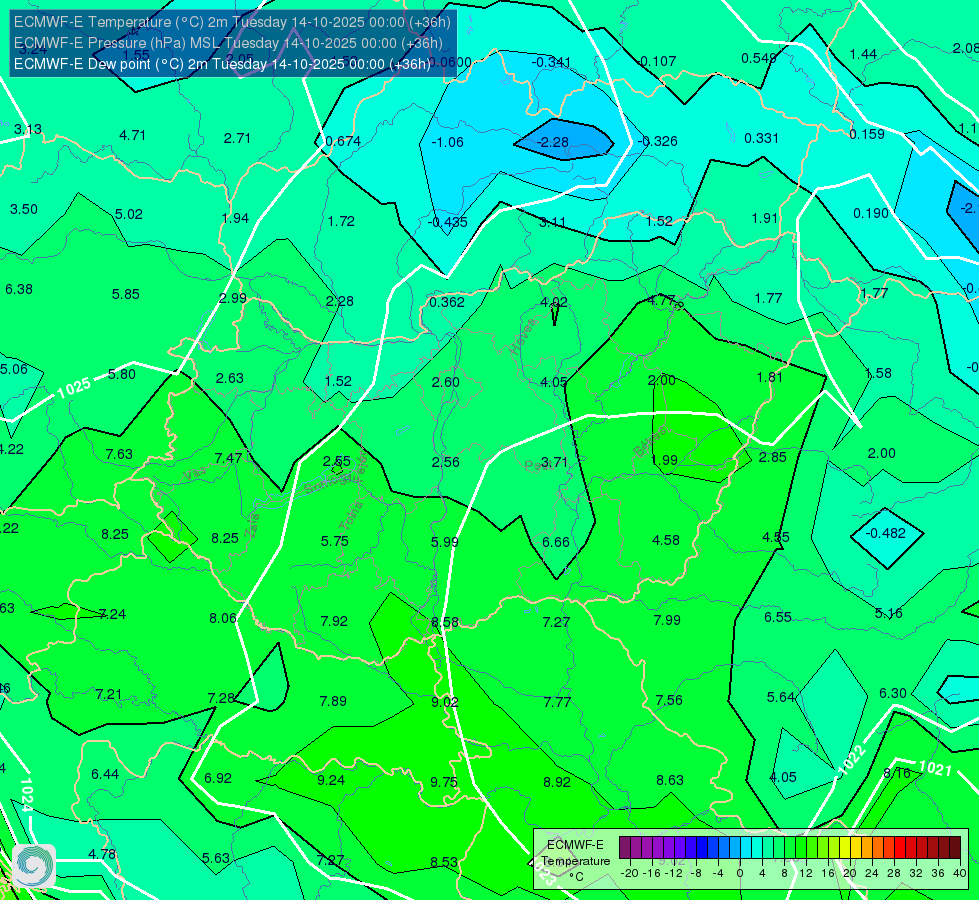Click the legend tick label 28

click(893, 873)
